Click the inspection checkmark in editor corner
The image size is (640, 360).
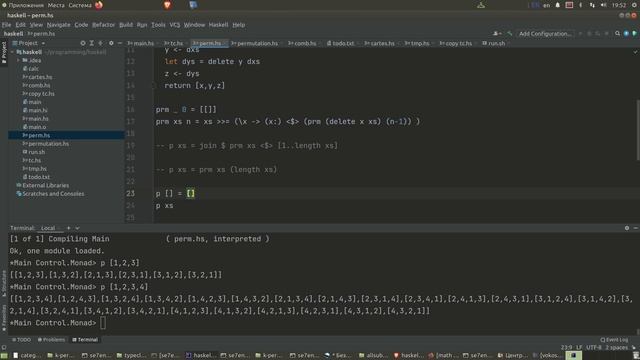[x=635, y=52]
